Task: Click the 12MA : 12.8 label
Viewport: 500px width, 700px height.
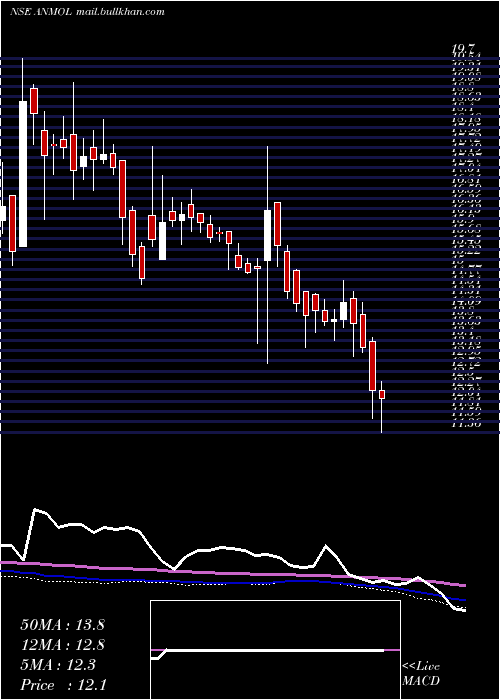Action: (x=62, y=645)
